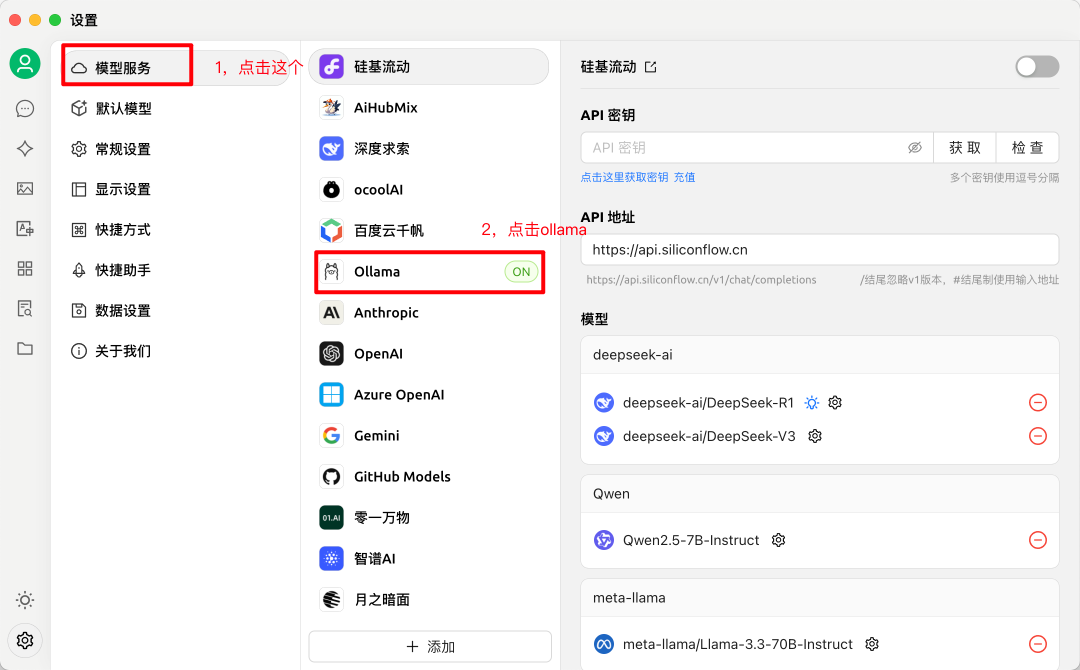1080x670 pixels.
Task: Select Anthropic provider
Action: point(429,313)
